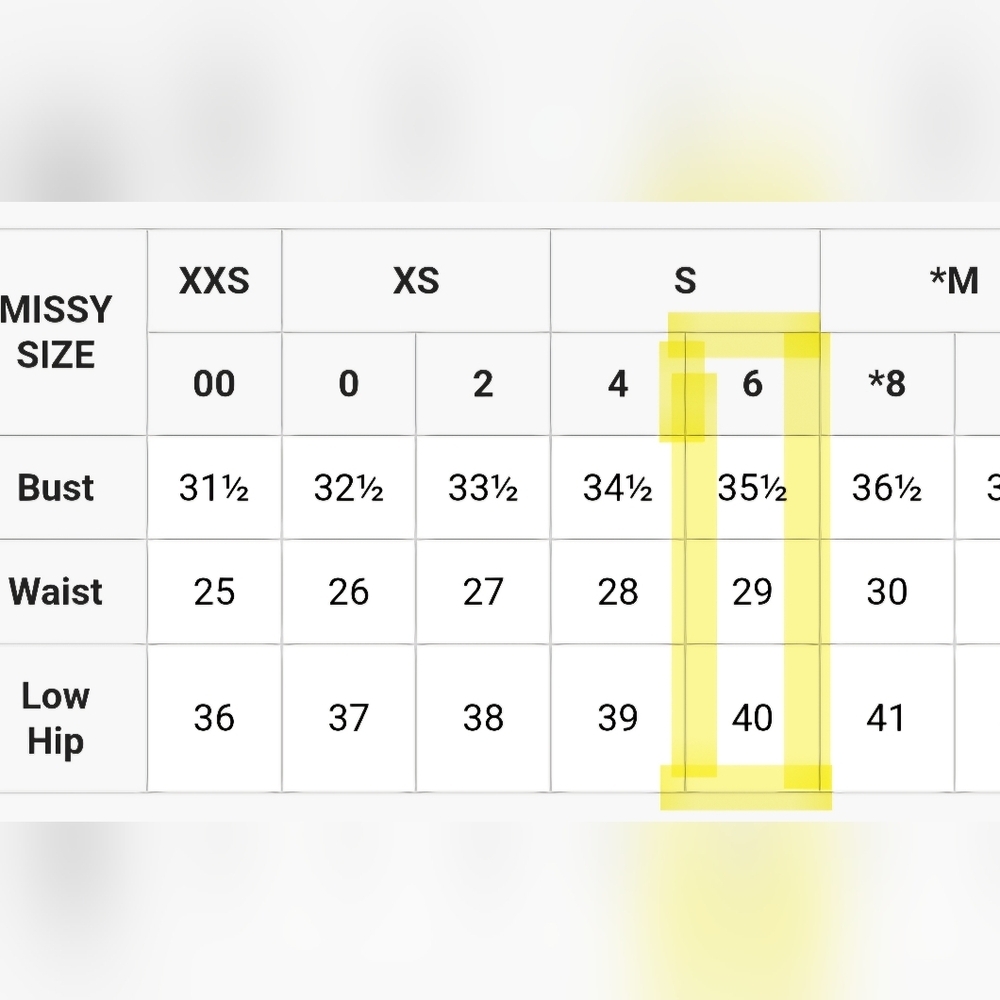Click the highlighted size 6 cell
This screenshot has width=1000, height=1000.
point(752,384)
